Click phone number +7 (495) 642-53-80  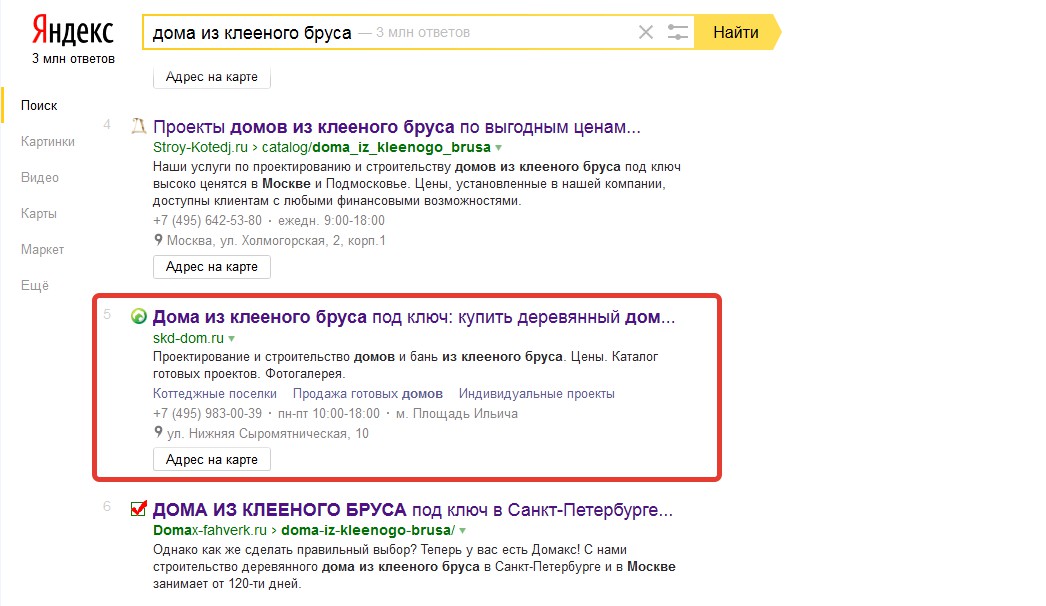(x=207, y=220)
